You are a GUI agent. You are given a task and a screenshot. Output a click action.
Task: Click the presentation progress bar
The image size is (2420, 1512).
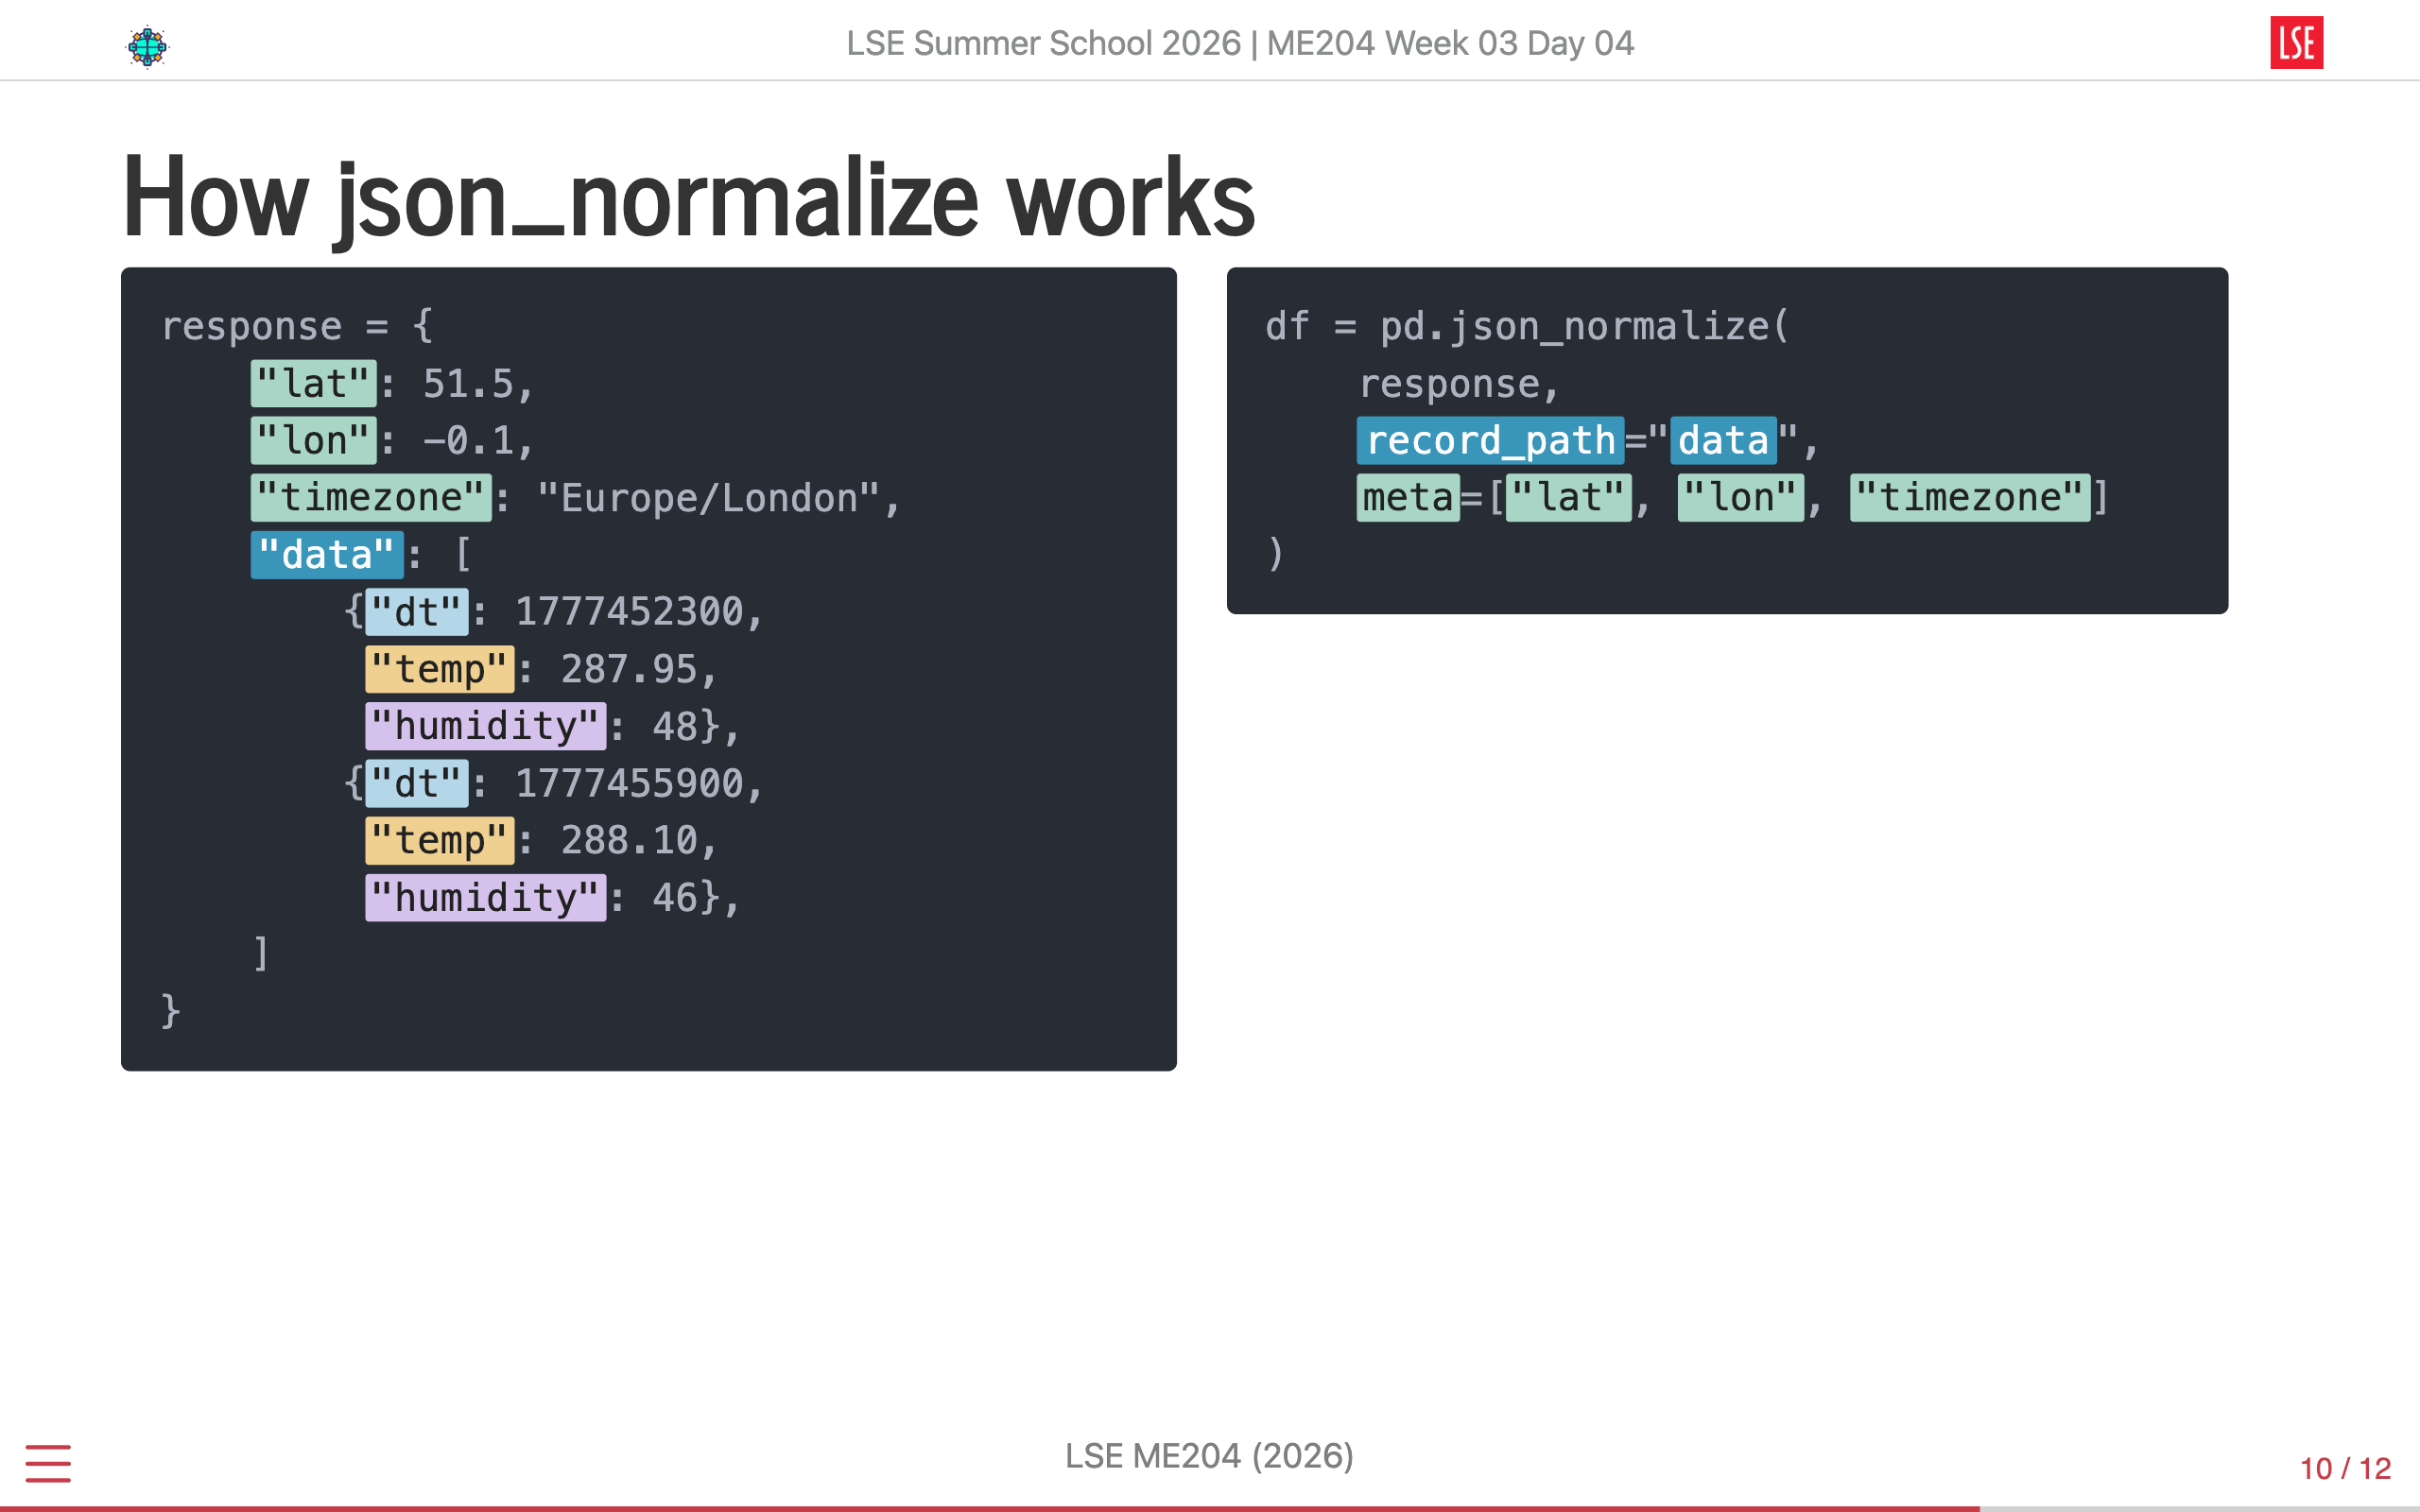pyautogui.click(x=1210, y=1508)
